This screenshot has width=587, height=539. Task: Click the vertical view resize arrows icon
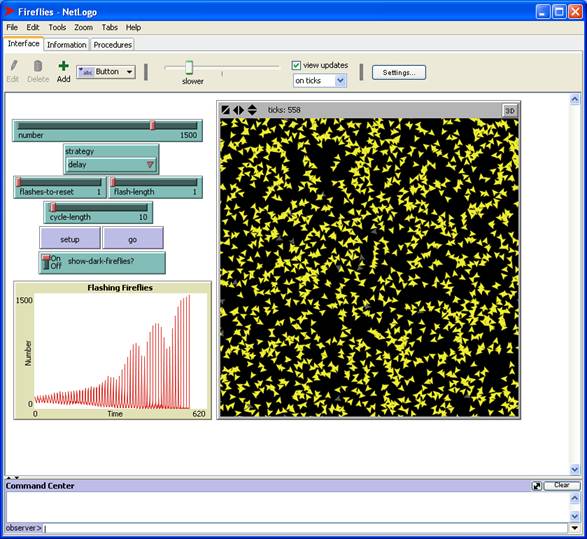[x=252, y=110]
